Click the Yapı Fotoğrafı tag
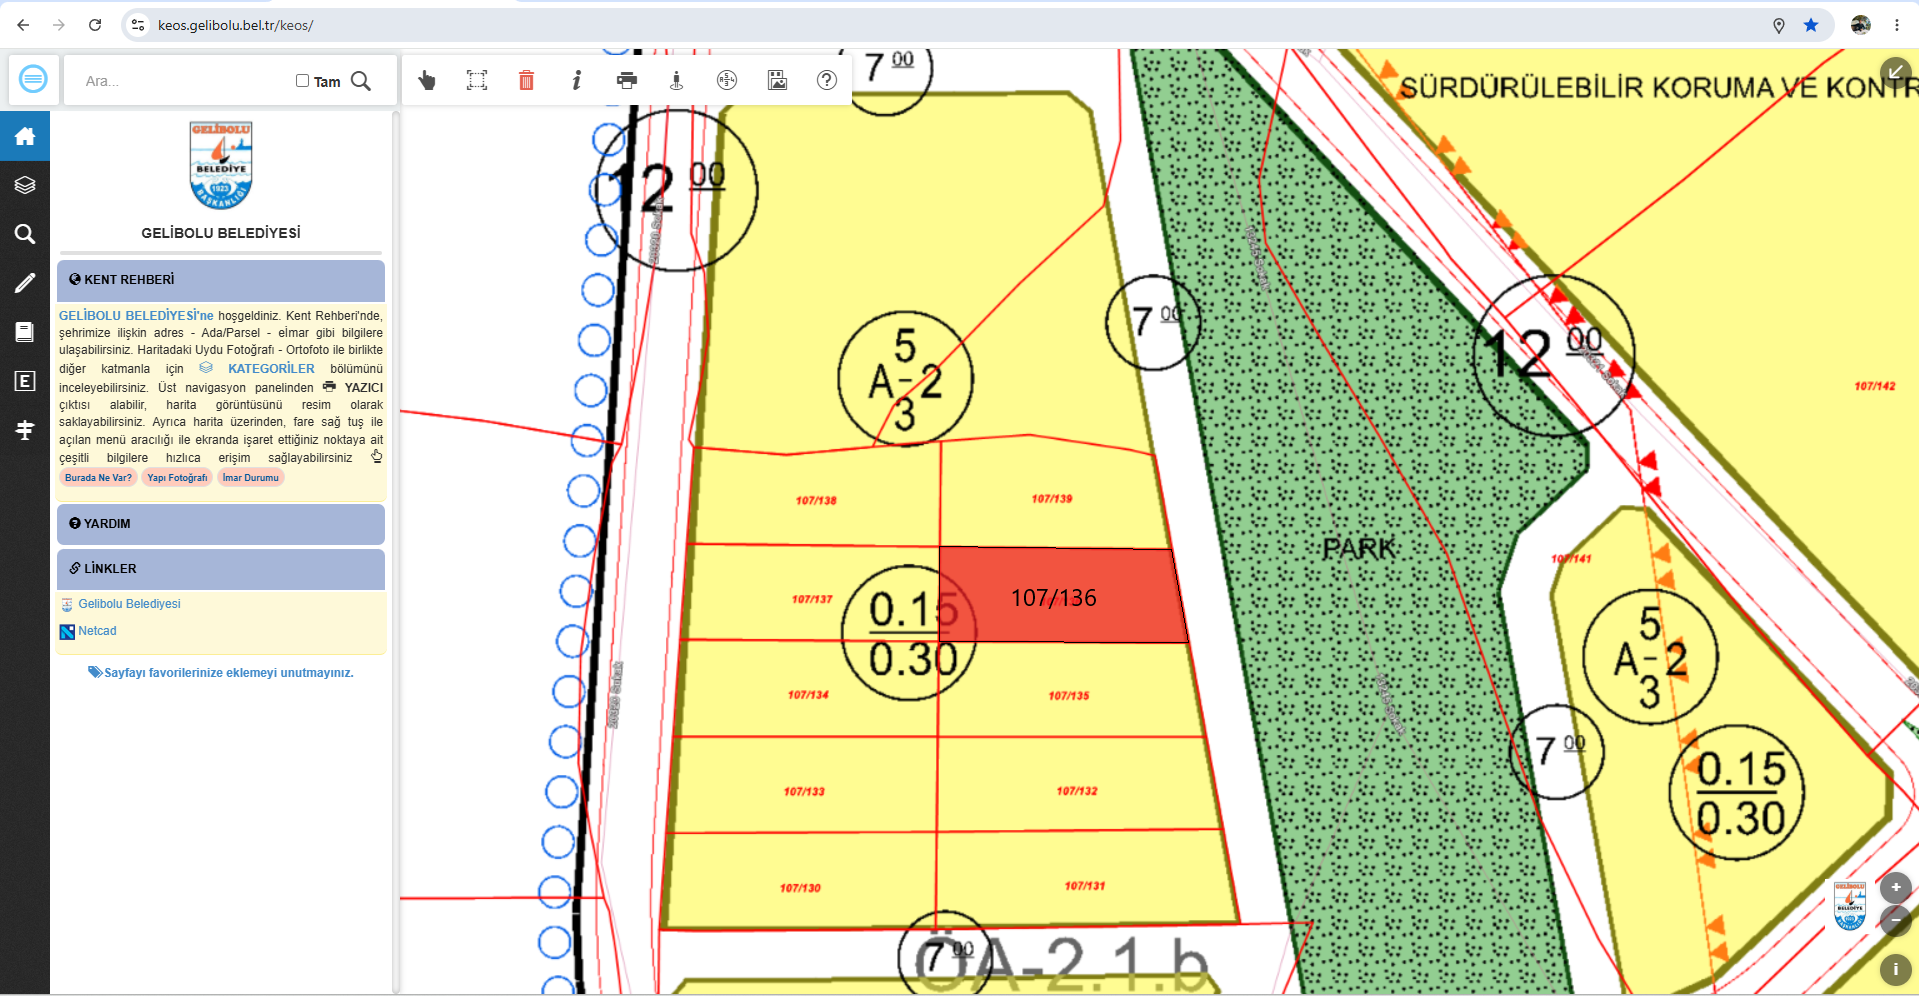Image resolution: width=1919 pixels, height=996 pixels. (177, 478)
